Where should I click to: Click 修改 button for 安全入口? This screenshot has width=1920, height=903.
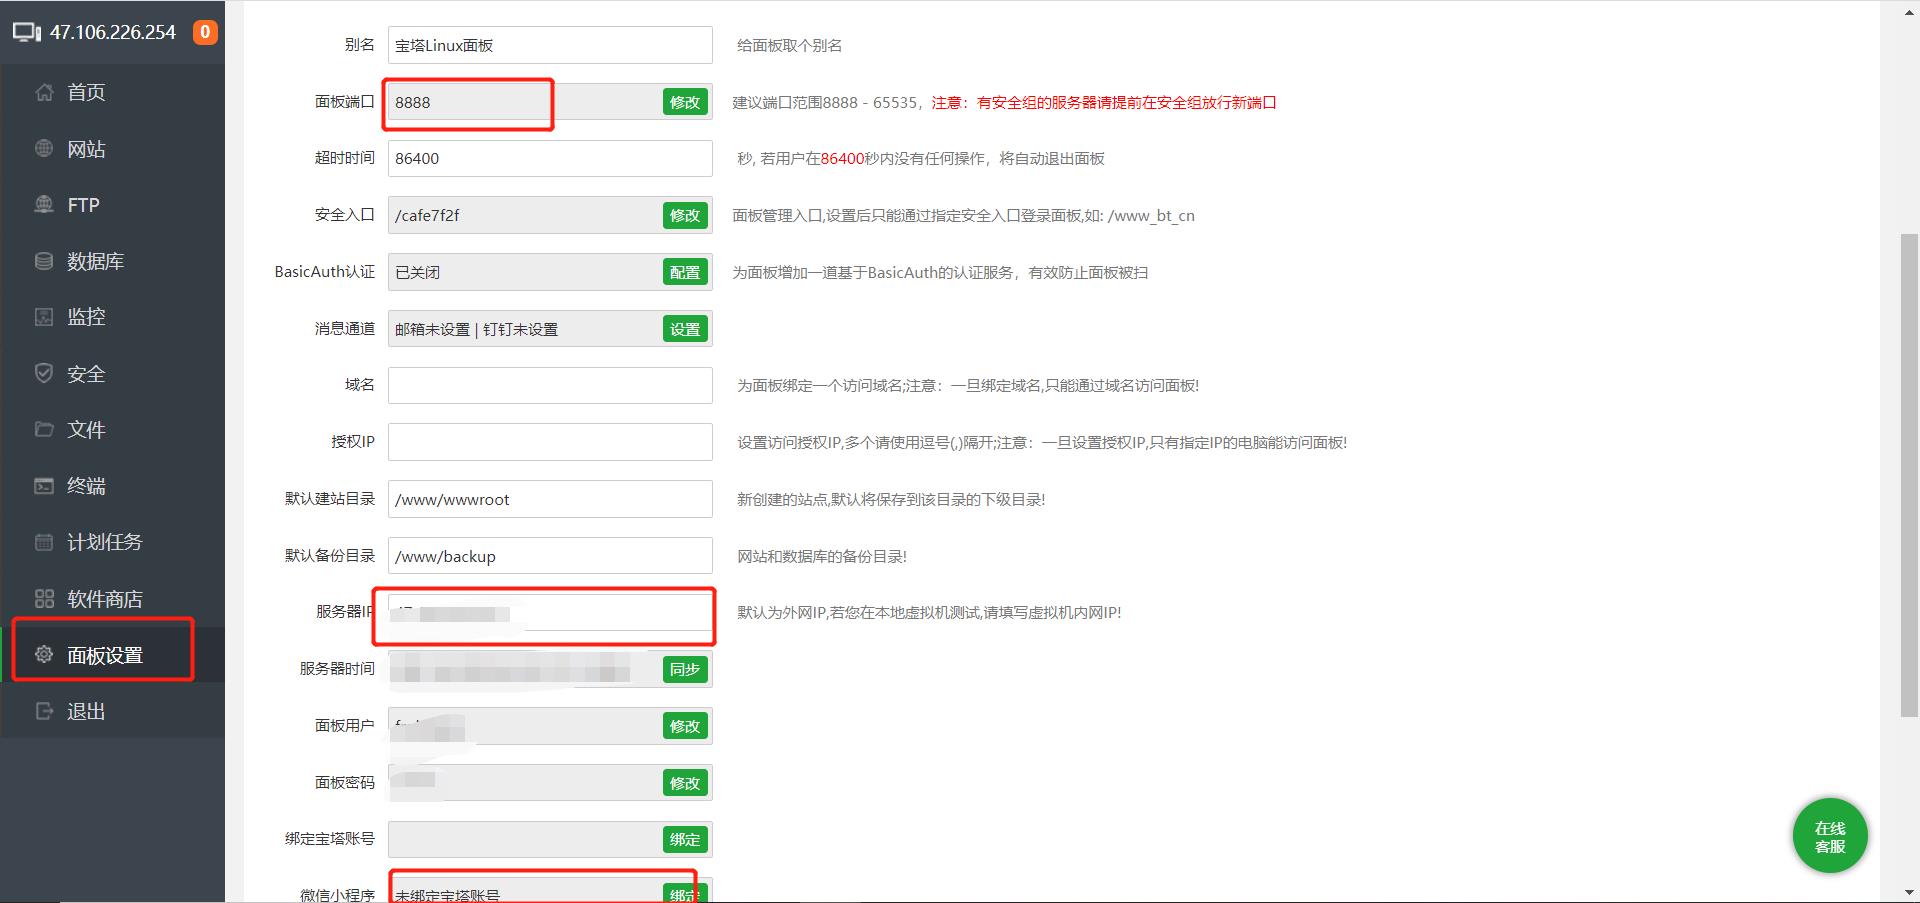point(685,215)
